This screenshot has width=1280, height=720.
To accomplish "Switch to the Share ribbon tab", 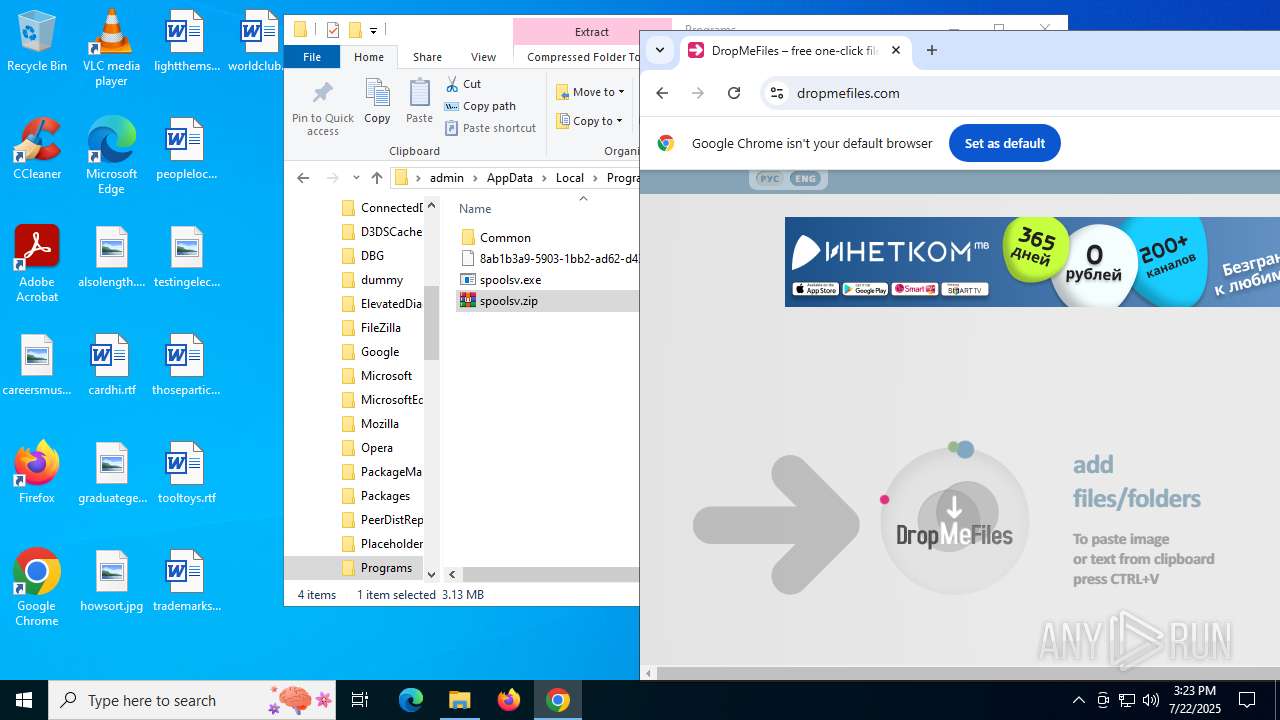I will [x=427, y=57].
